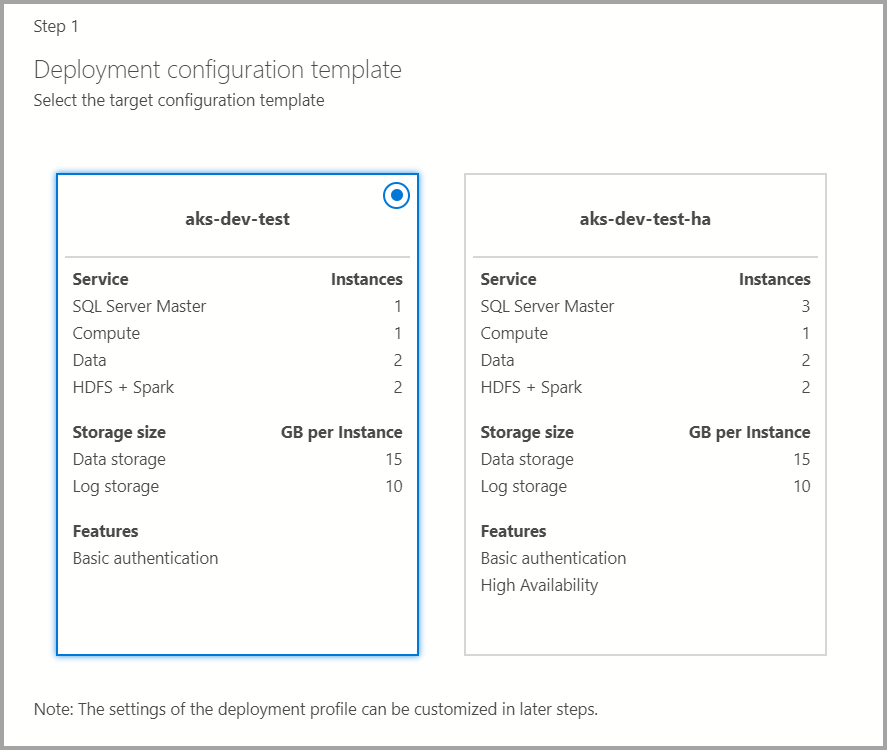Select the aks-dev-test radio button
Screen dimensions: 887x750
point(396,196)
